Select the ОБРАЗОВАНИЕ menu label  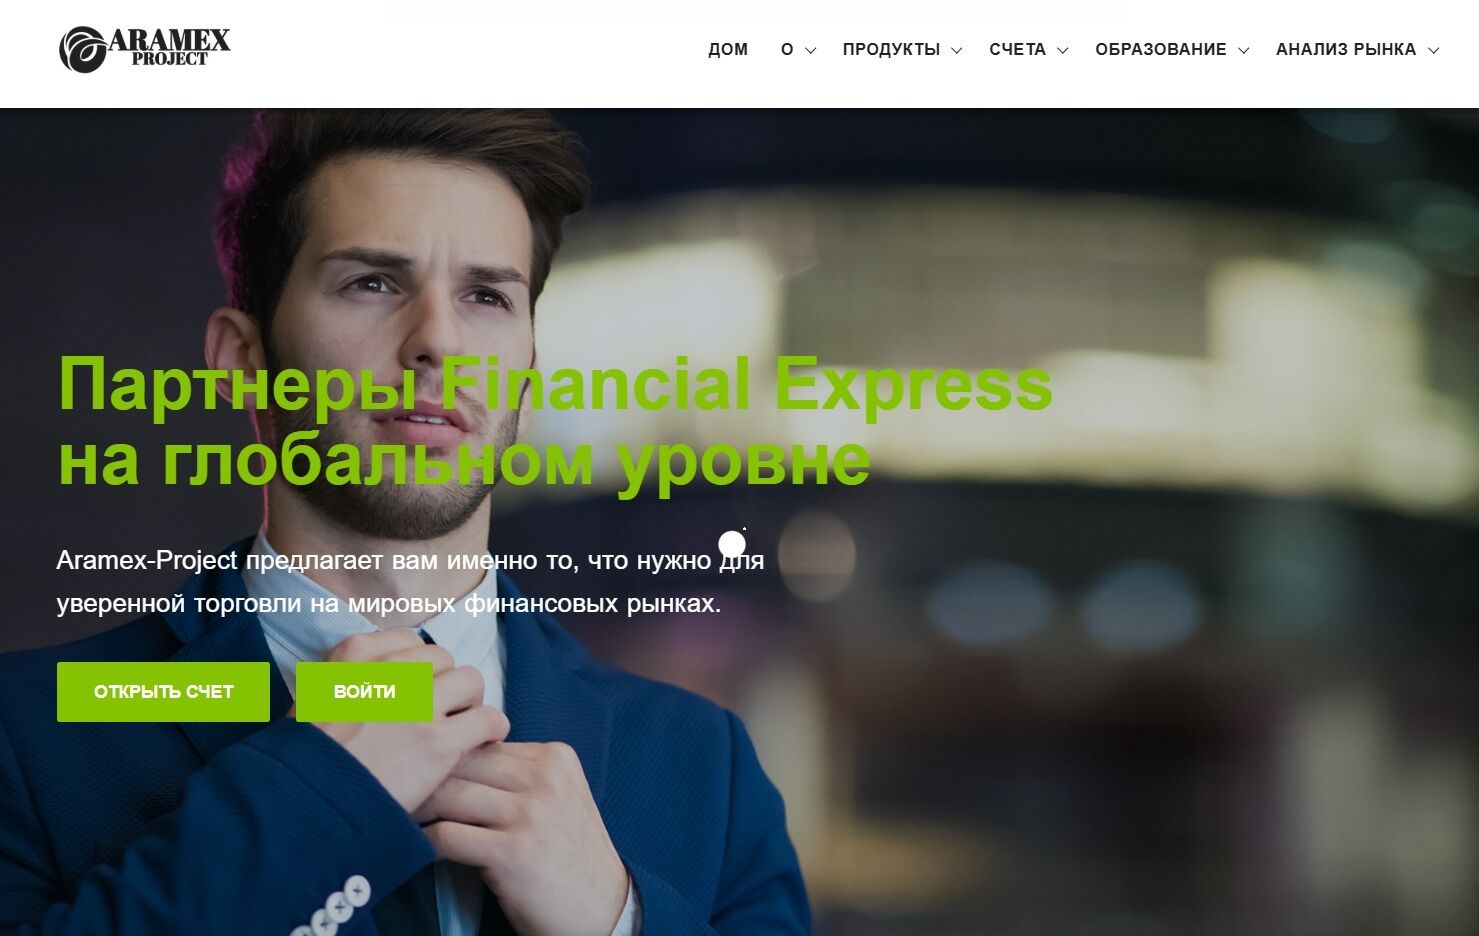click(1161, 50)
